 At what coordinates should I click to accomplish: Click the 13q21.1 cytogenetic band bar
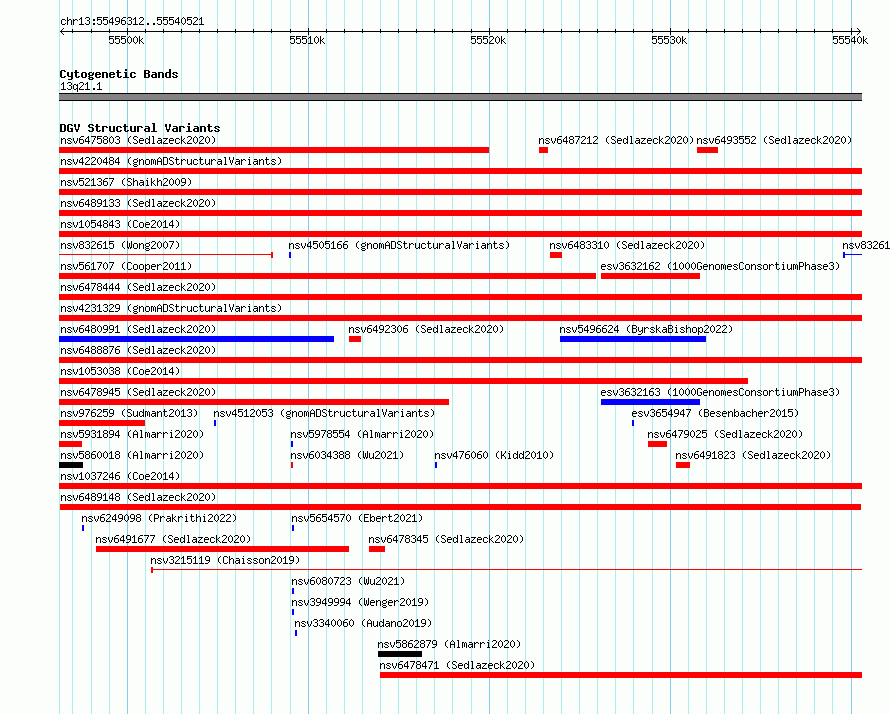tap(460, 97)
